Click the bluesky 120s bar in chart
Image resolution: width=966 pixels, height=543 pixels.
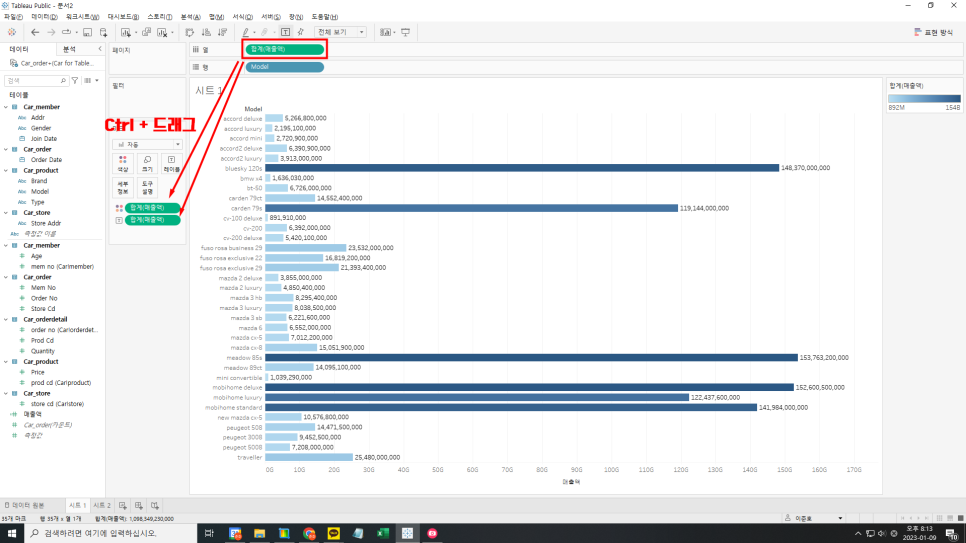[x=522, y=168]
